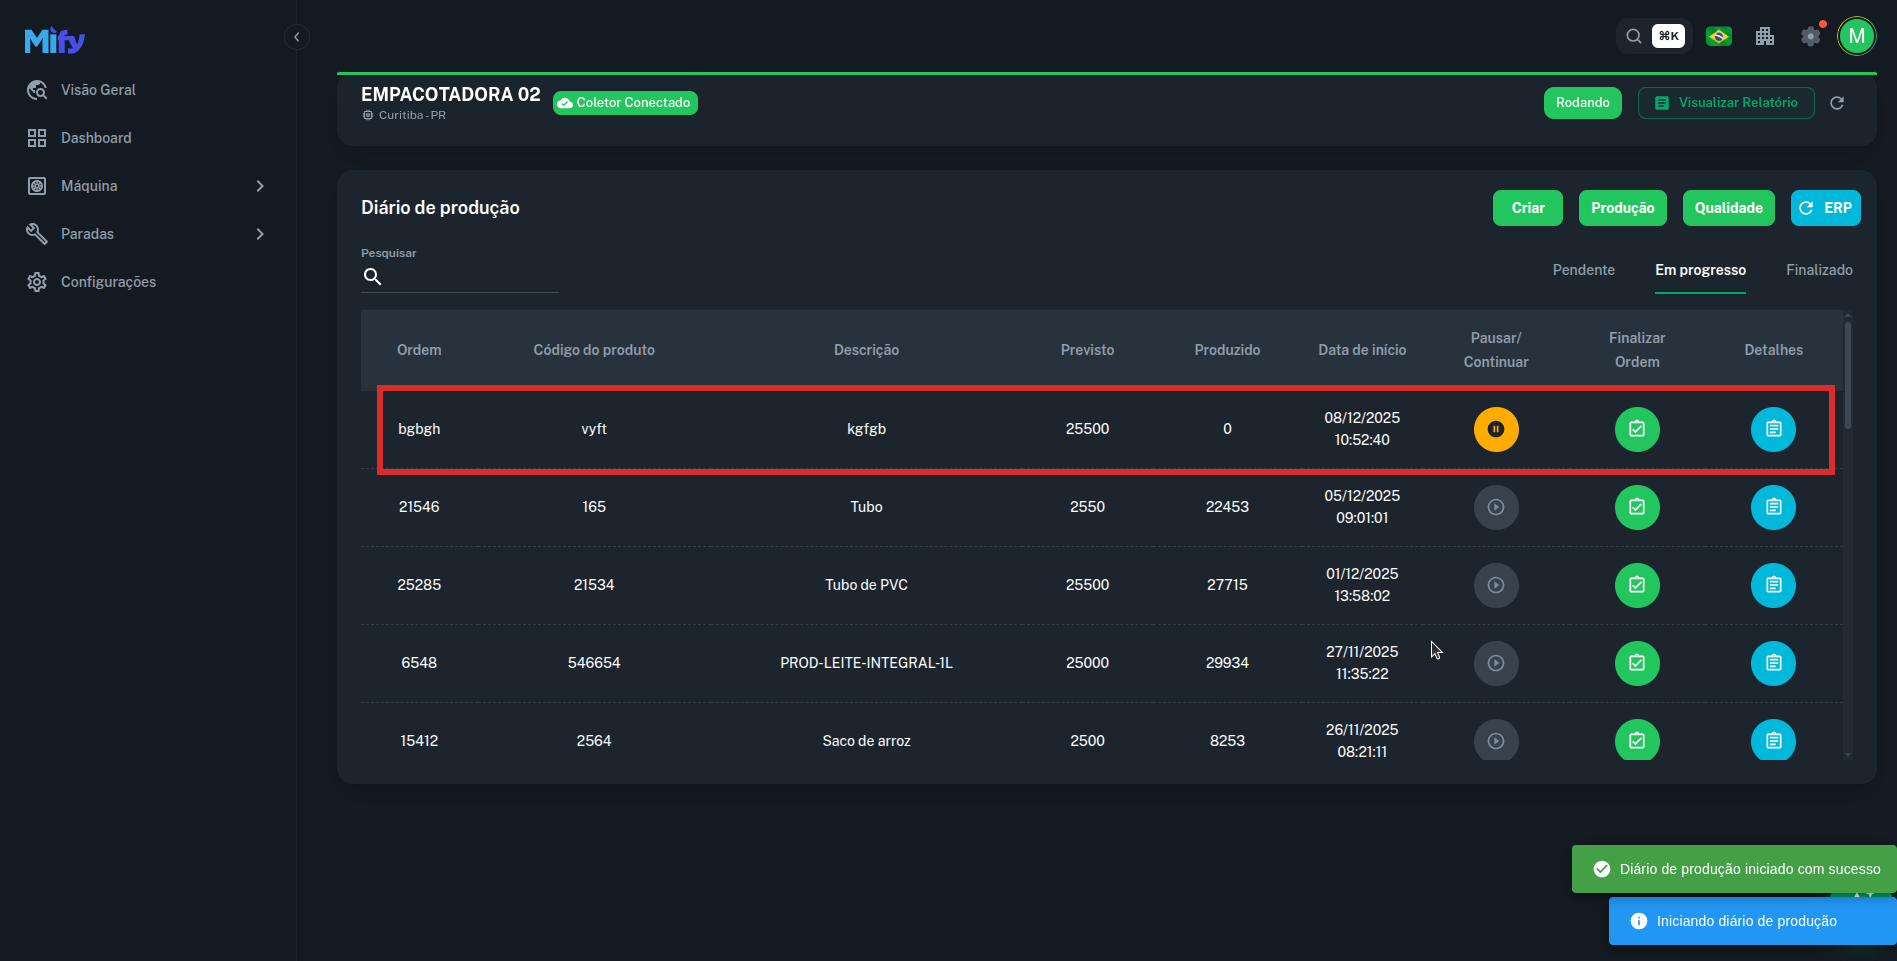Click the Pesquisar search field

(470, 277)
